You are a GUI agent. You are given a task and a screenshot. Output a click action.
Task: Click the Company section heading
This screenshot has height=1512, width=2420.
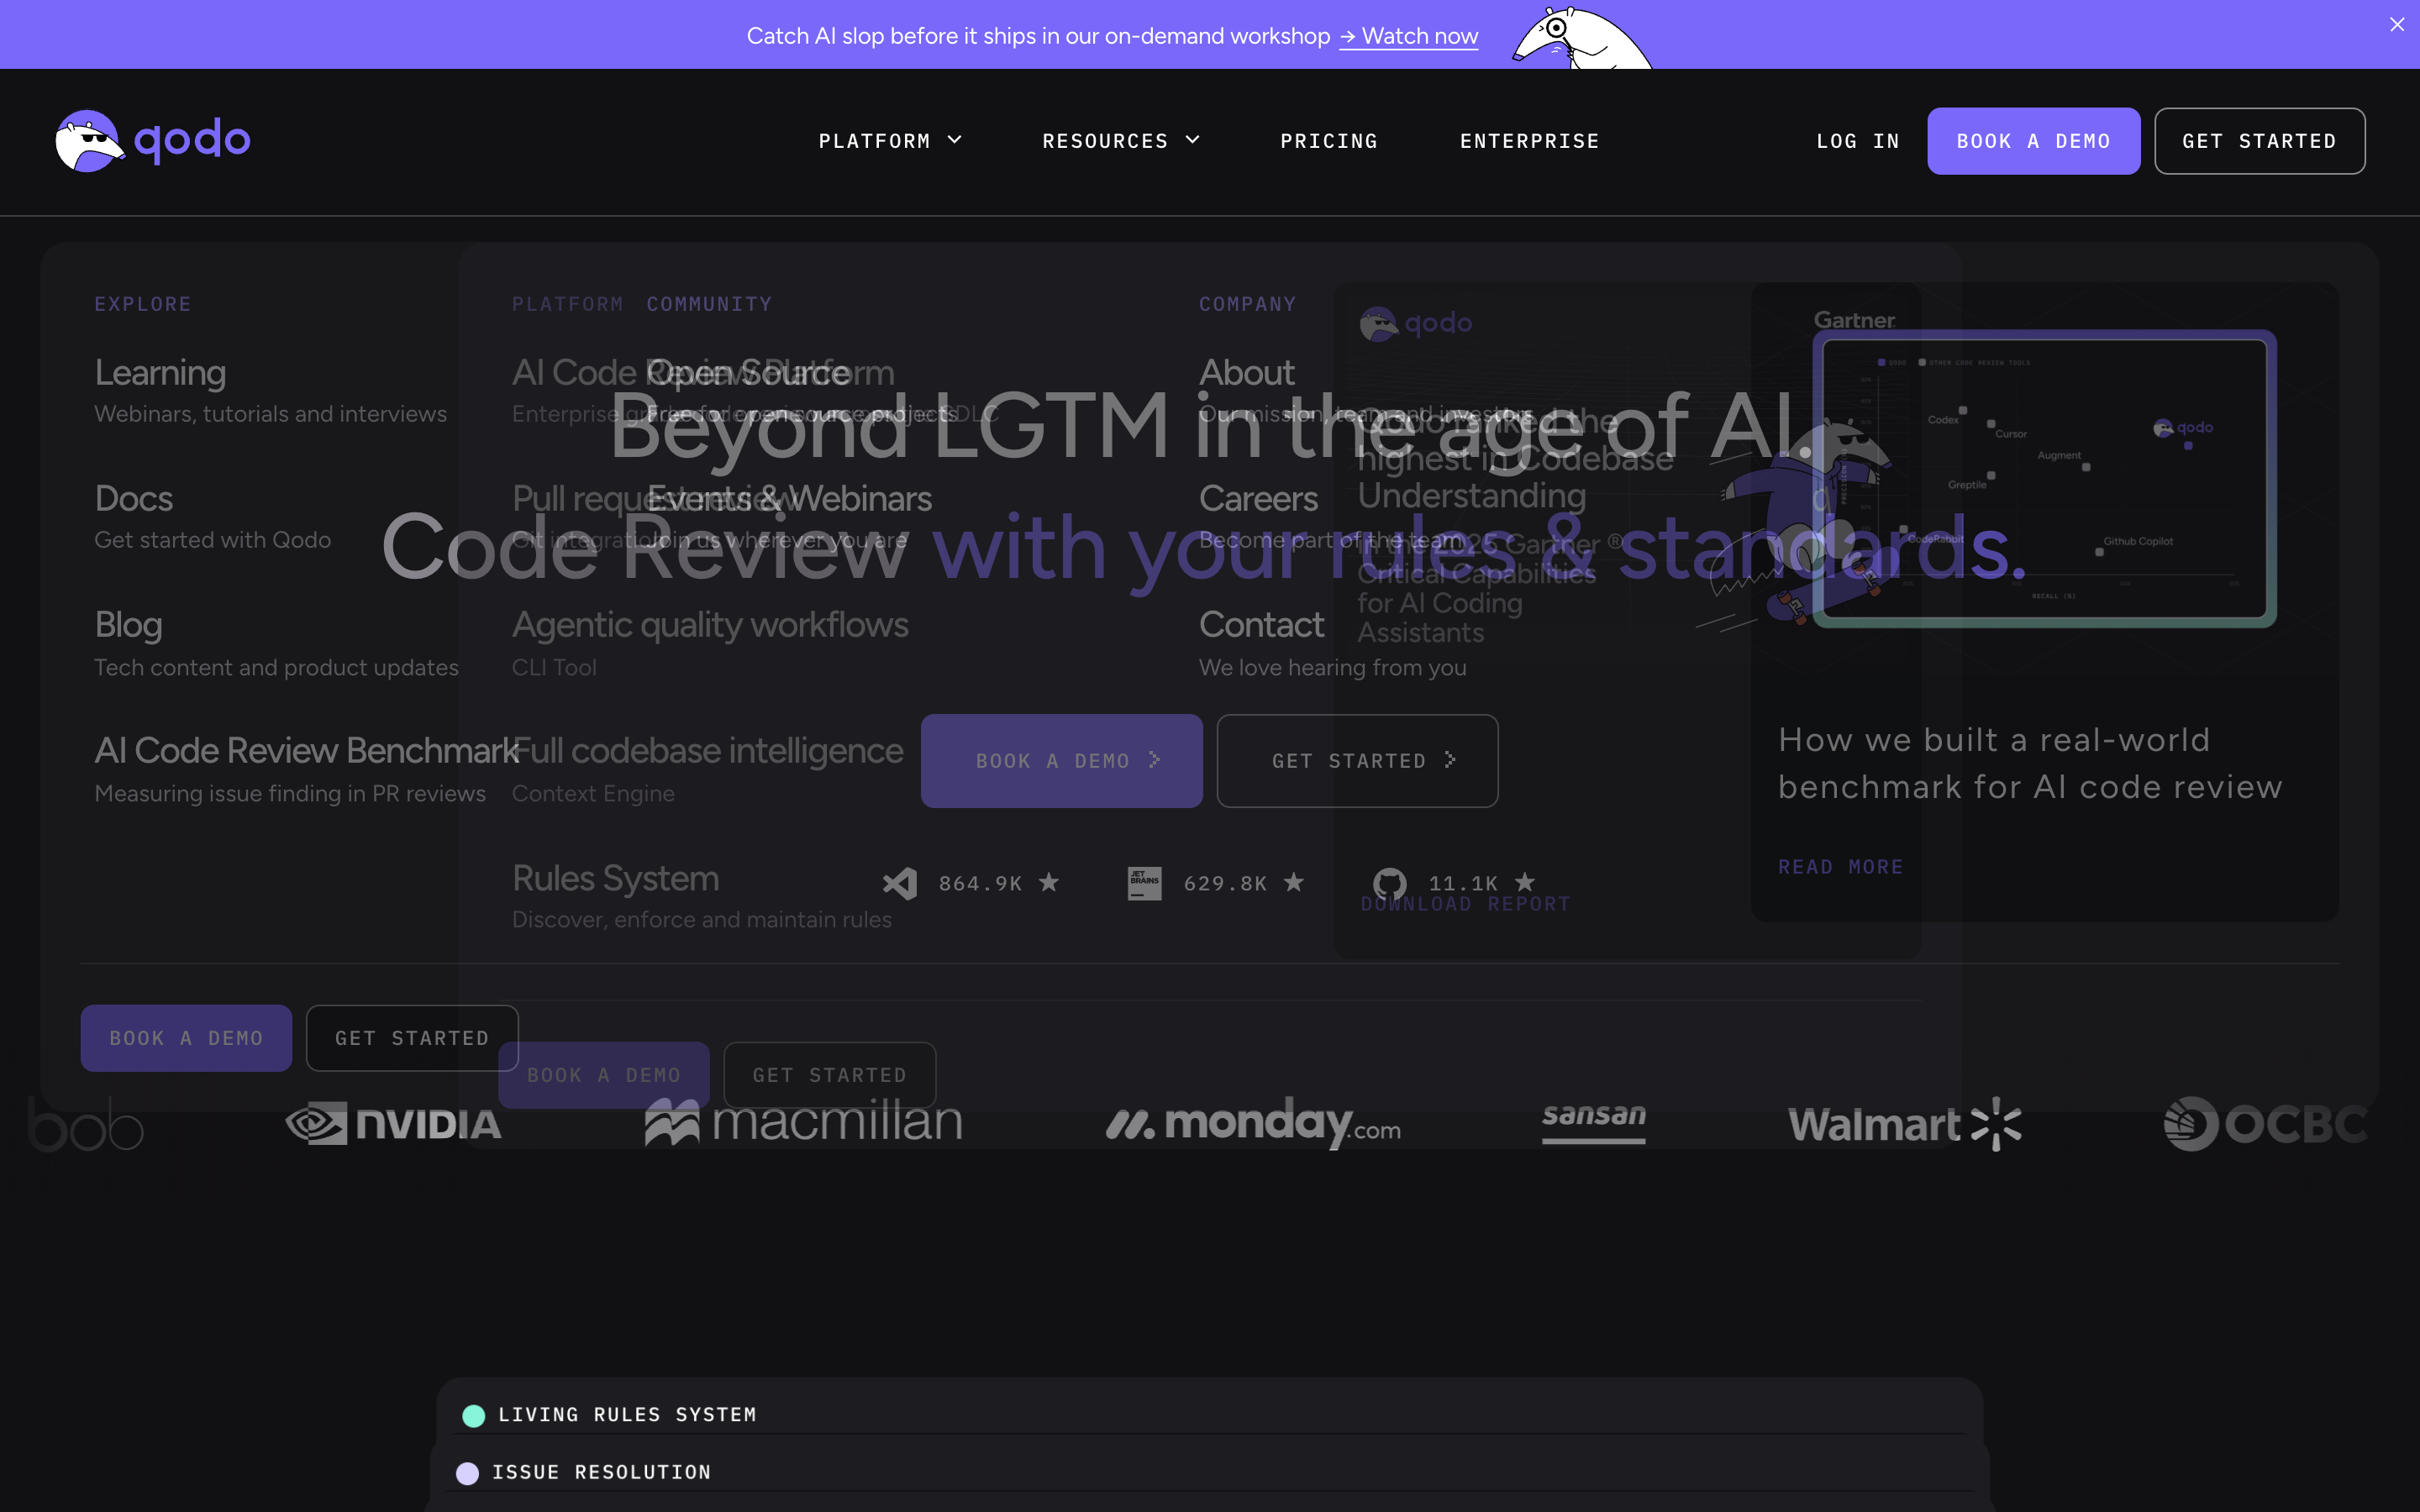1247,304
